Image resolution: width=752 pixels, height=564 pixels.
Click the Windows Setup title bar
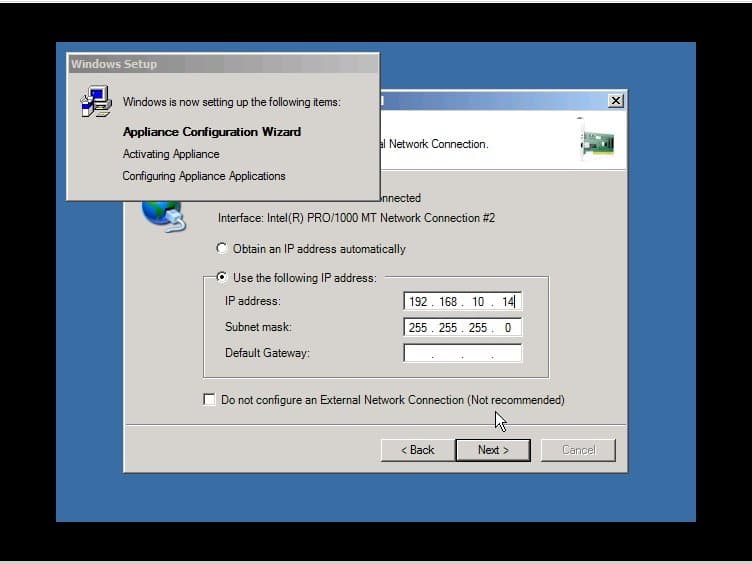click(x=223, y=64)
